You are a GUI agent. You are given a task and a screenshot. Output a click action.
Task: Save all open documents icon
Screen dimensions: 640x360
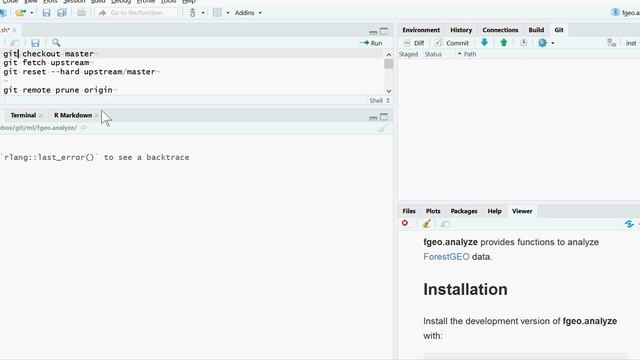(x=62, y=13)
